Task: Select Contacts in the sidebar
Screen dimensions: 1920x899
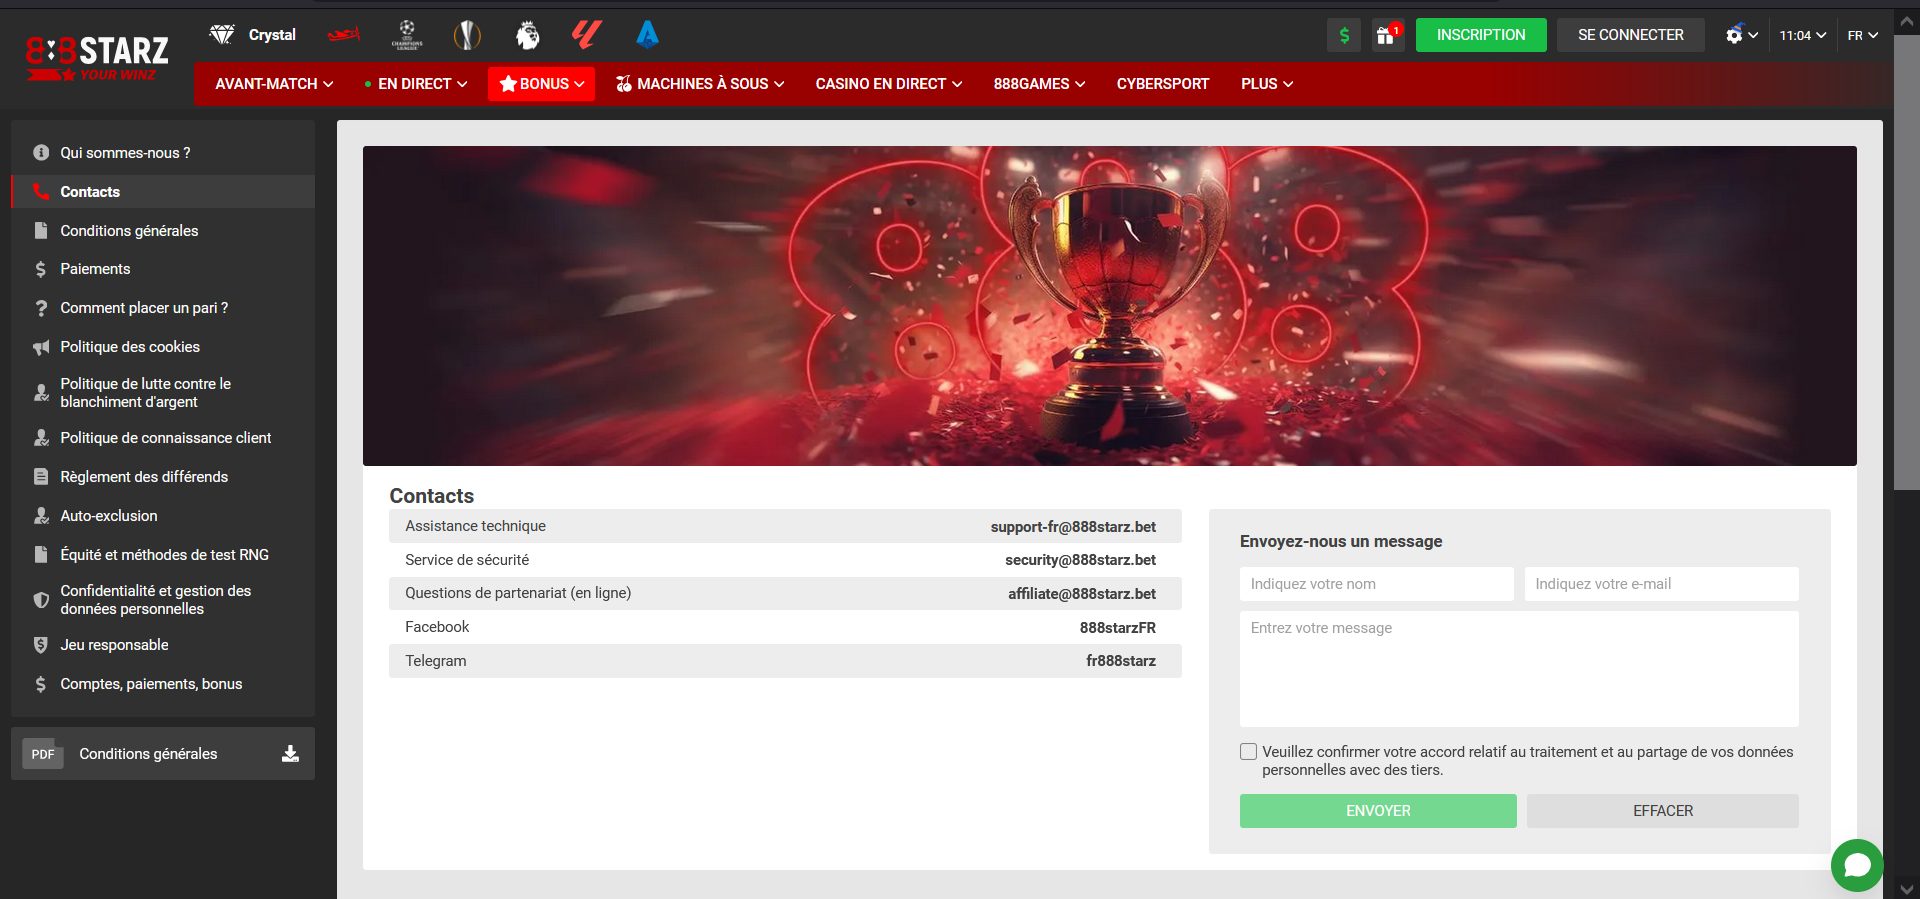Action: click(163, 192)
